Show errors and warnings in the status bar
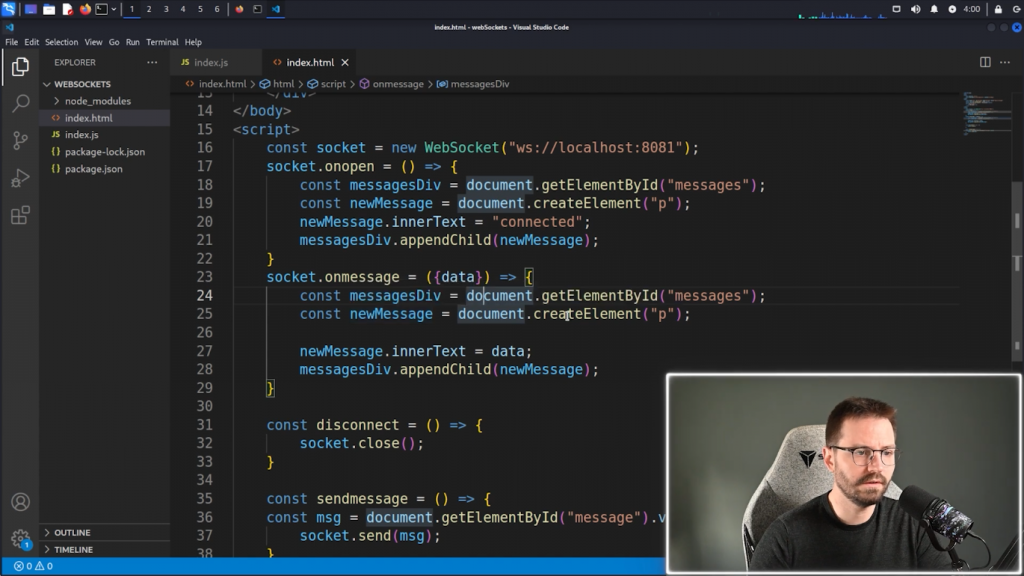This screenshot has width=1024, height=576. [33, 566]
